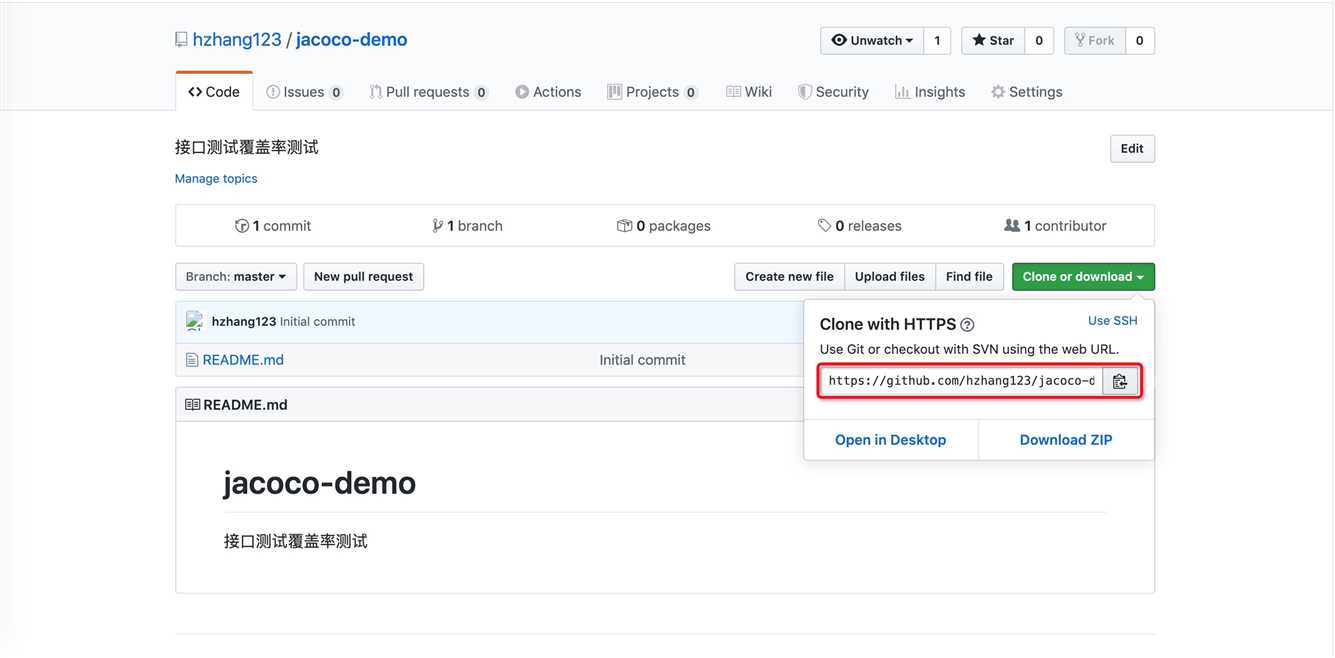Click the Upload files button
Screen dimensions: 1335x658
pos(890,277)
